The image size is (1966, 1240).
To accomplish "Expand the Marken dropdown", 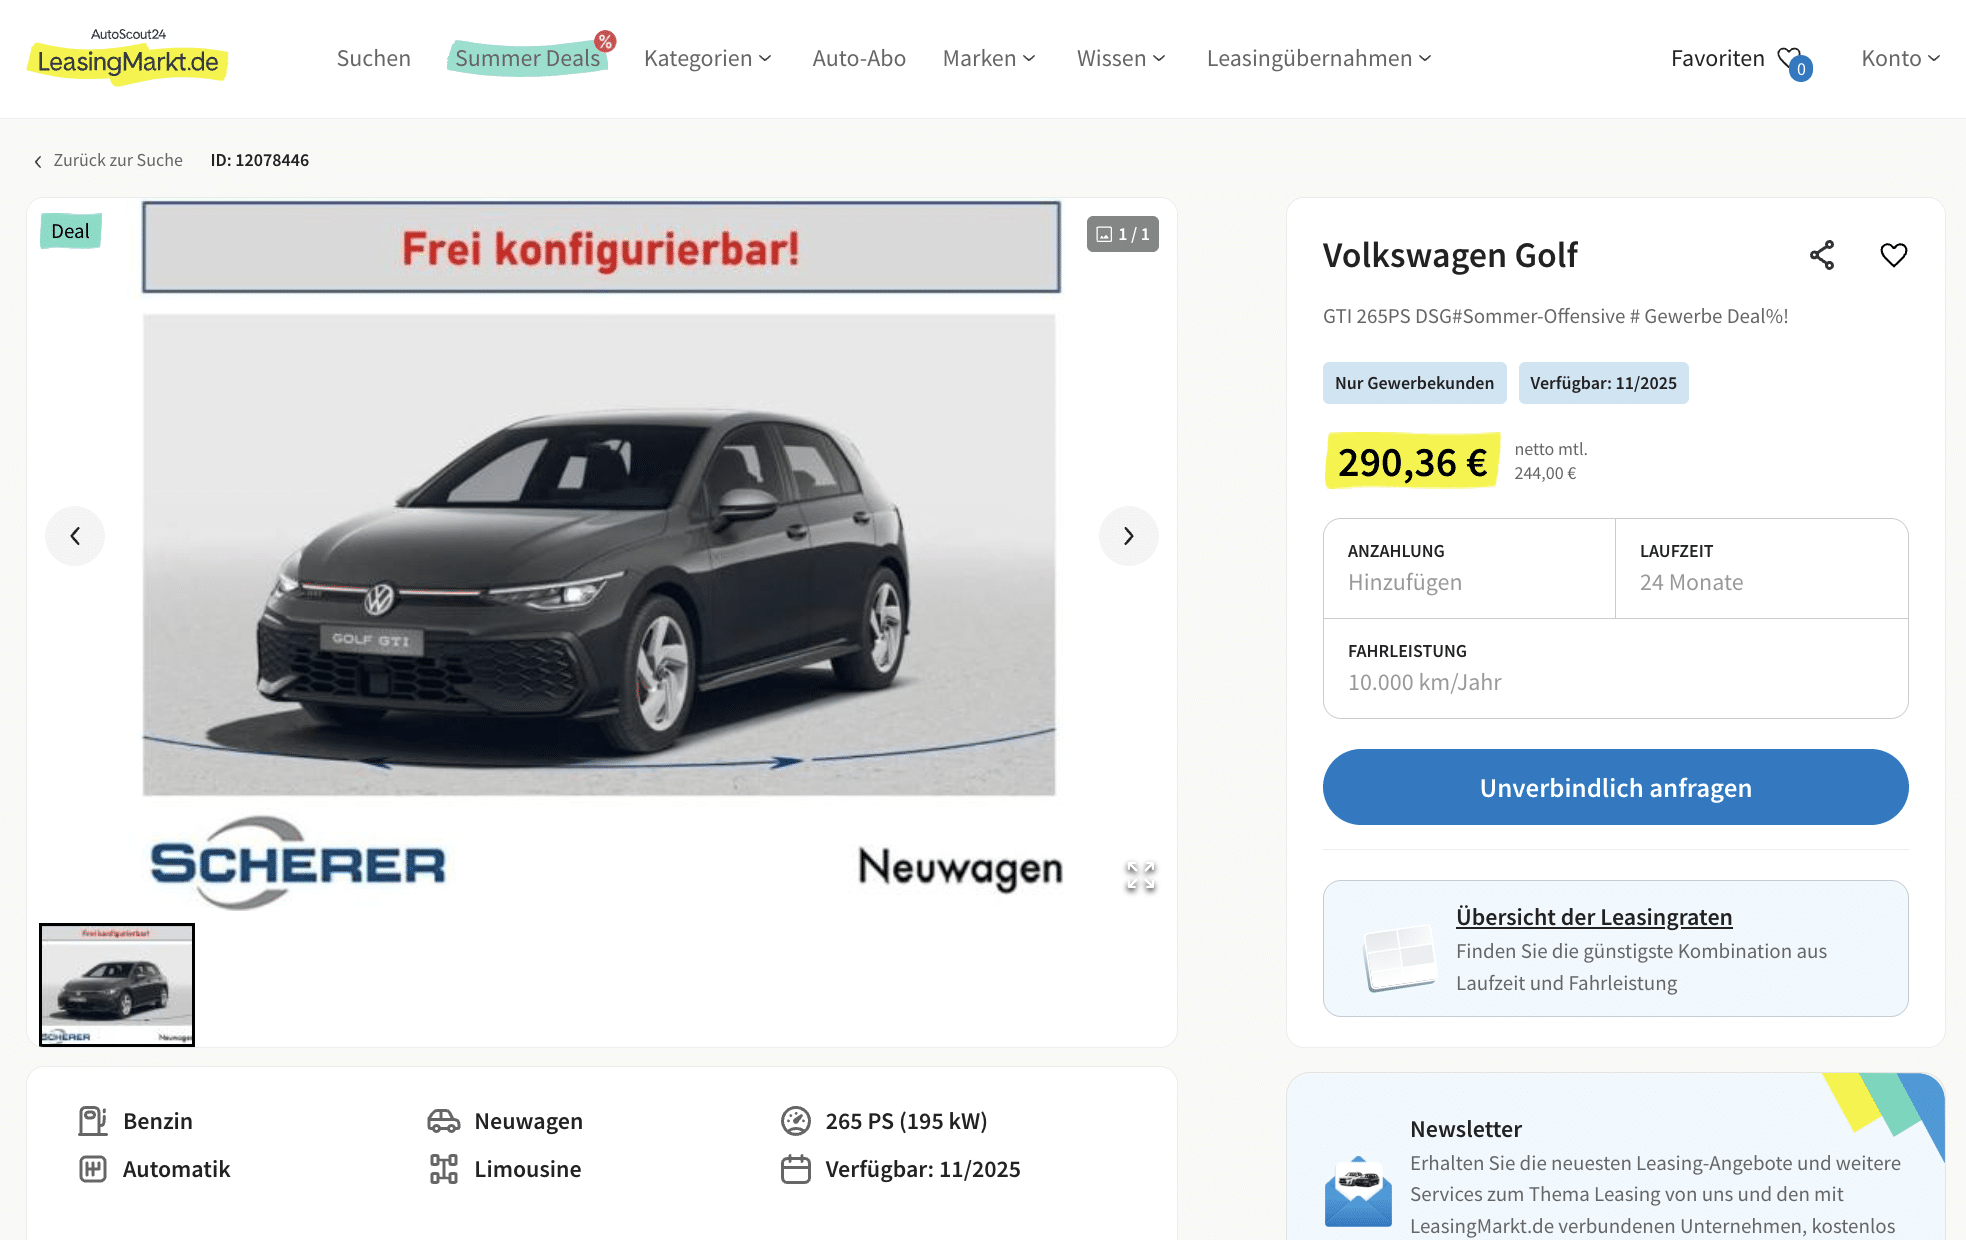I will 989,58.
